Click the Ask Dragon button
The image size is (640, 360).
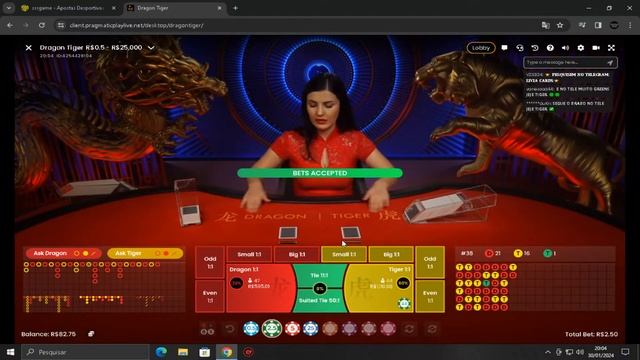tap(63, 253)
